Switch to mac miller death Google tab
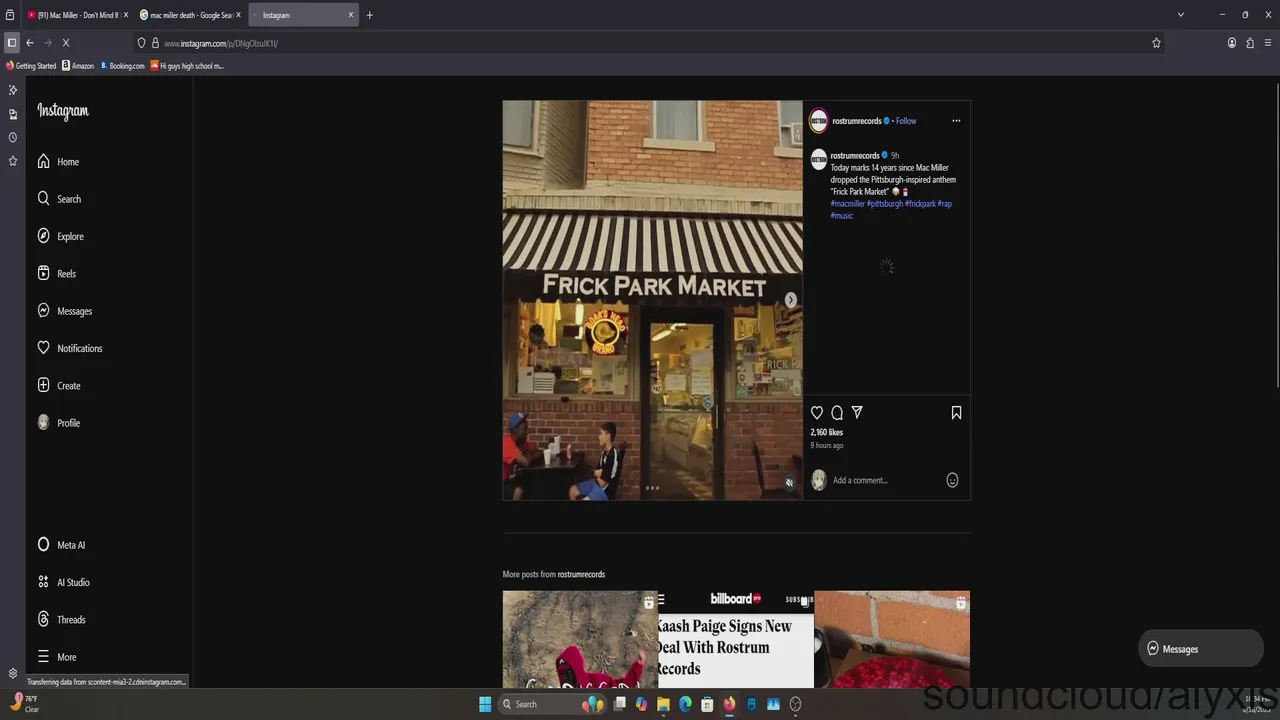The height and width of the screenshot is (720, 1280). 190,15
